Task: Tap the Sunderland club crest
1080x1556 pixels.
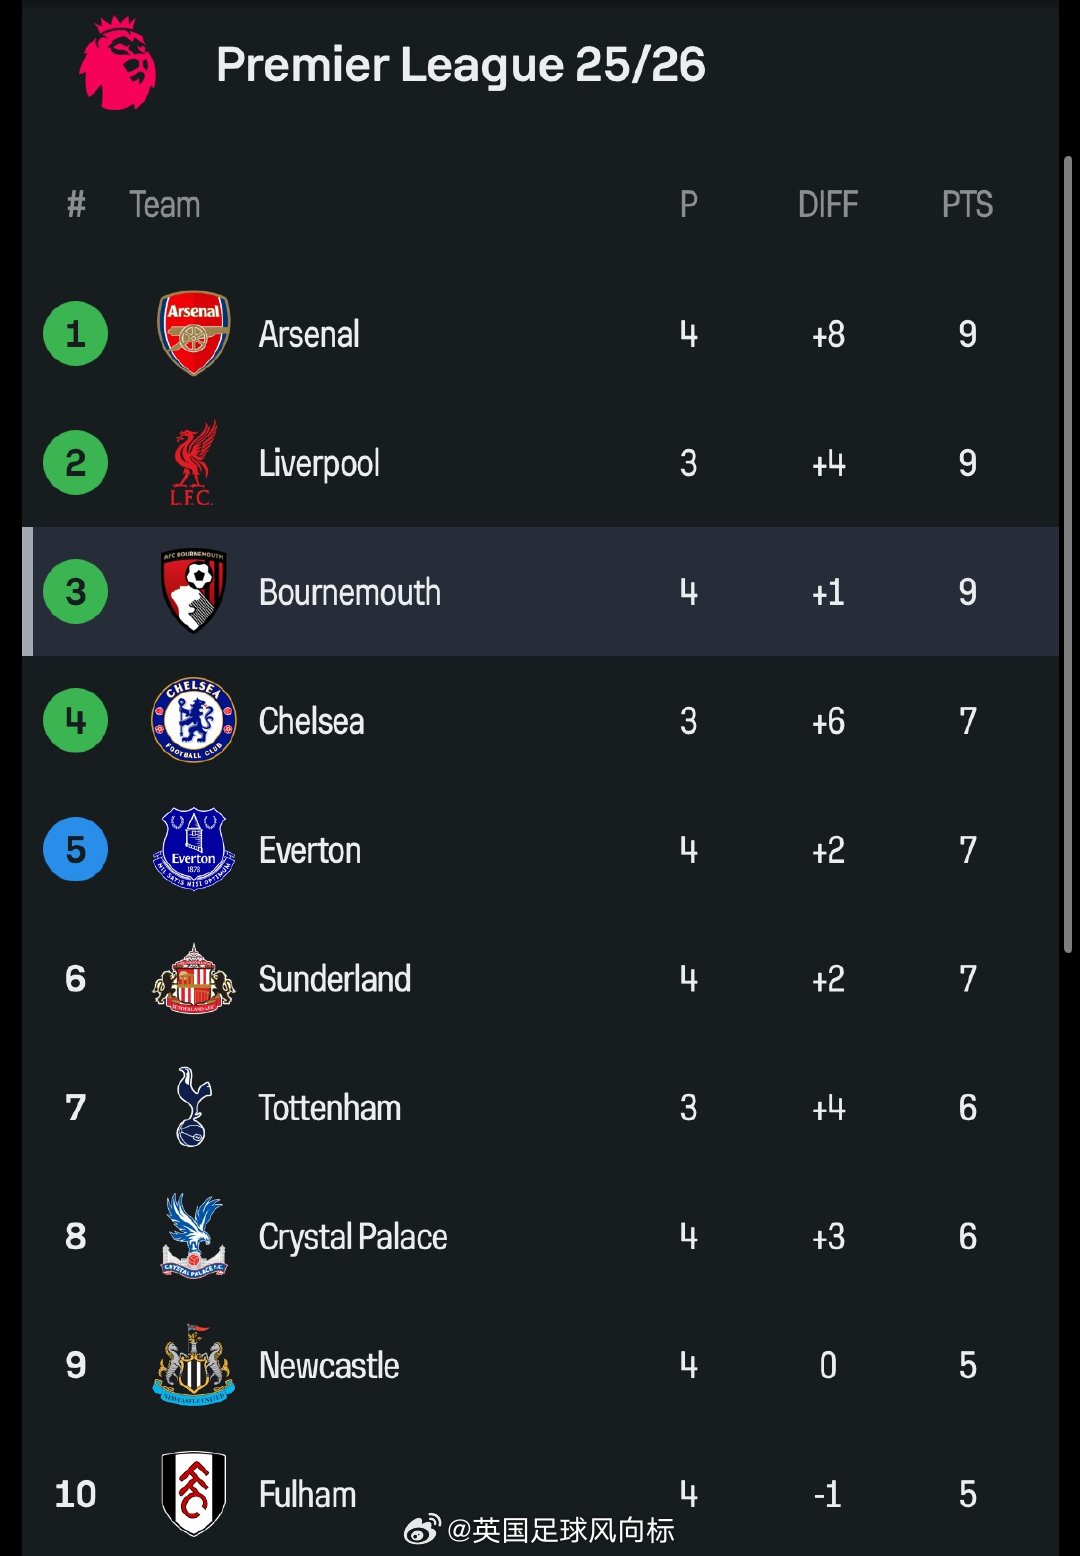Action: point(194,978)
